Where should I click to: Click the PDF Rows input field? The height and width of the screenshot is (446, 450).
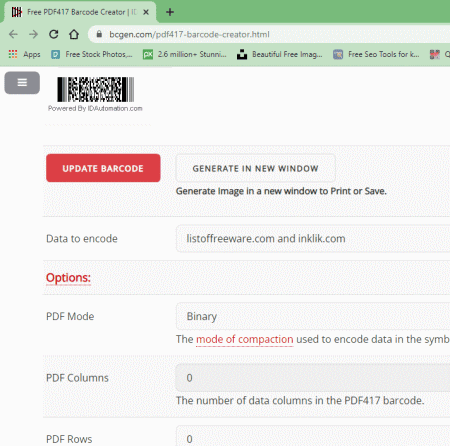click(313, 437)
